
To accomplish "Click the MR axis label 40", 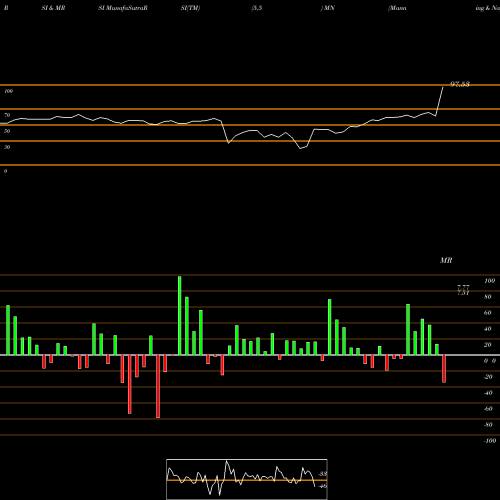I will click(x=488, y=329).
